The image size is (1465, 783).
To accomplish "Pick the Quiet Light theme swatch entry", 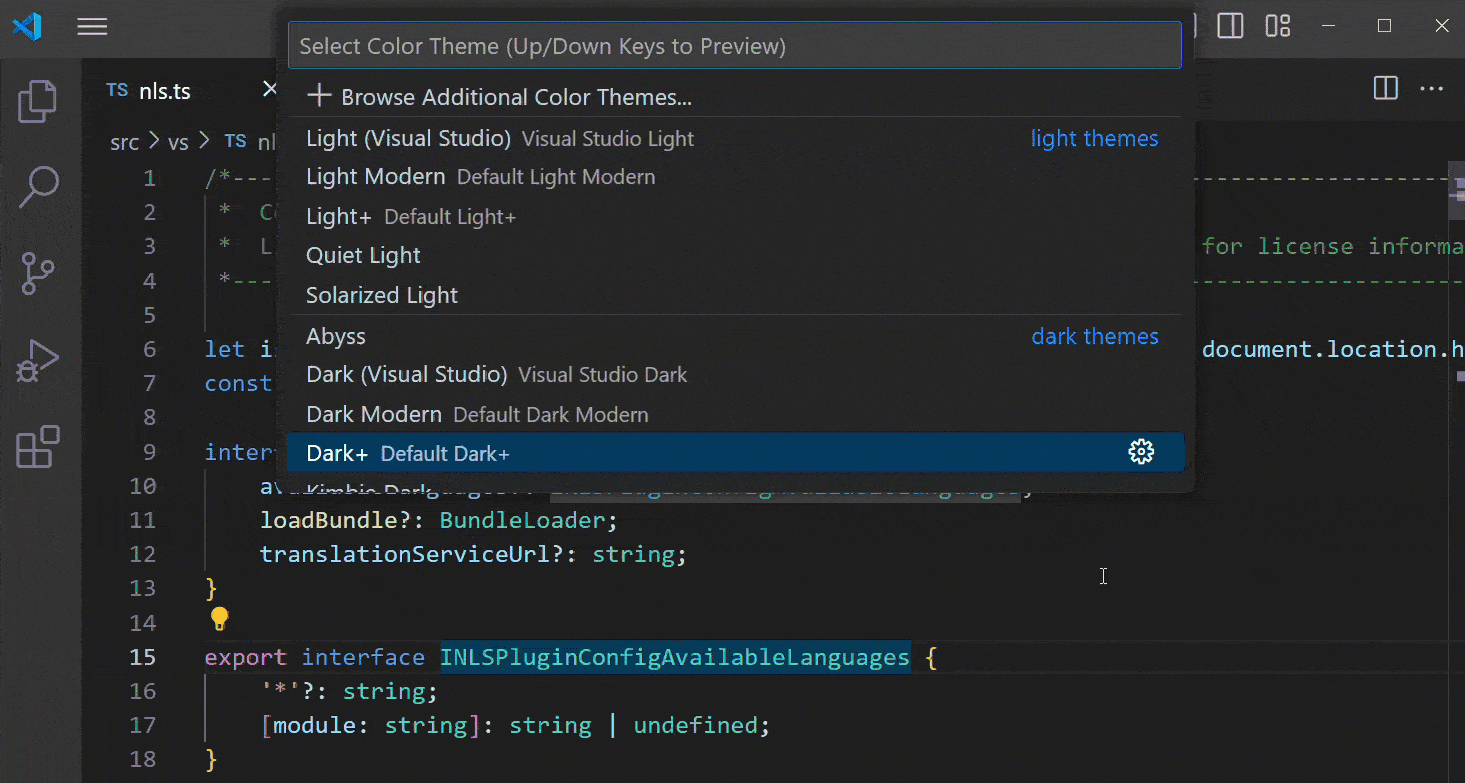I will (x=362, y=255).
